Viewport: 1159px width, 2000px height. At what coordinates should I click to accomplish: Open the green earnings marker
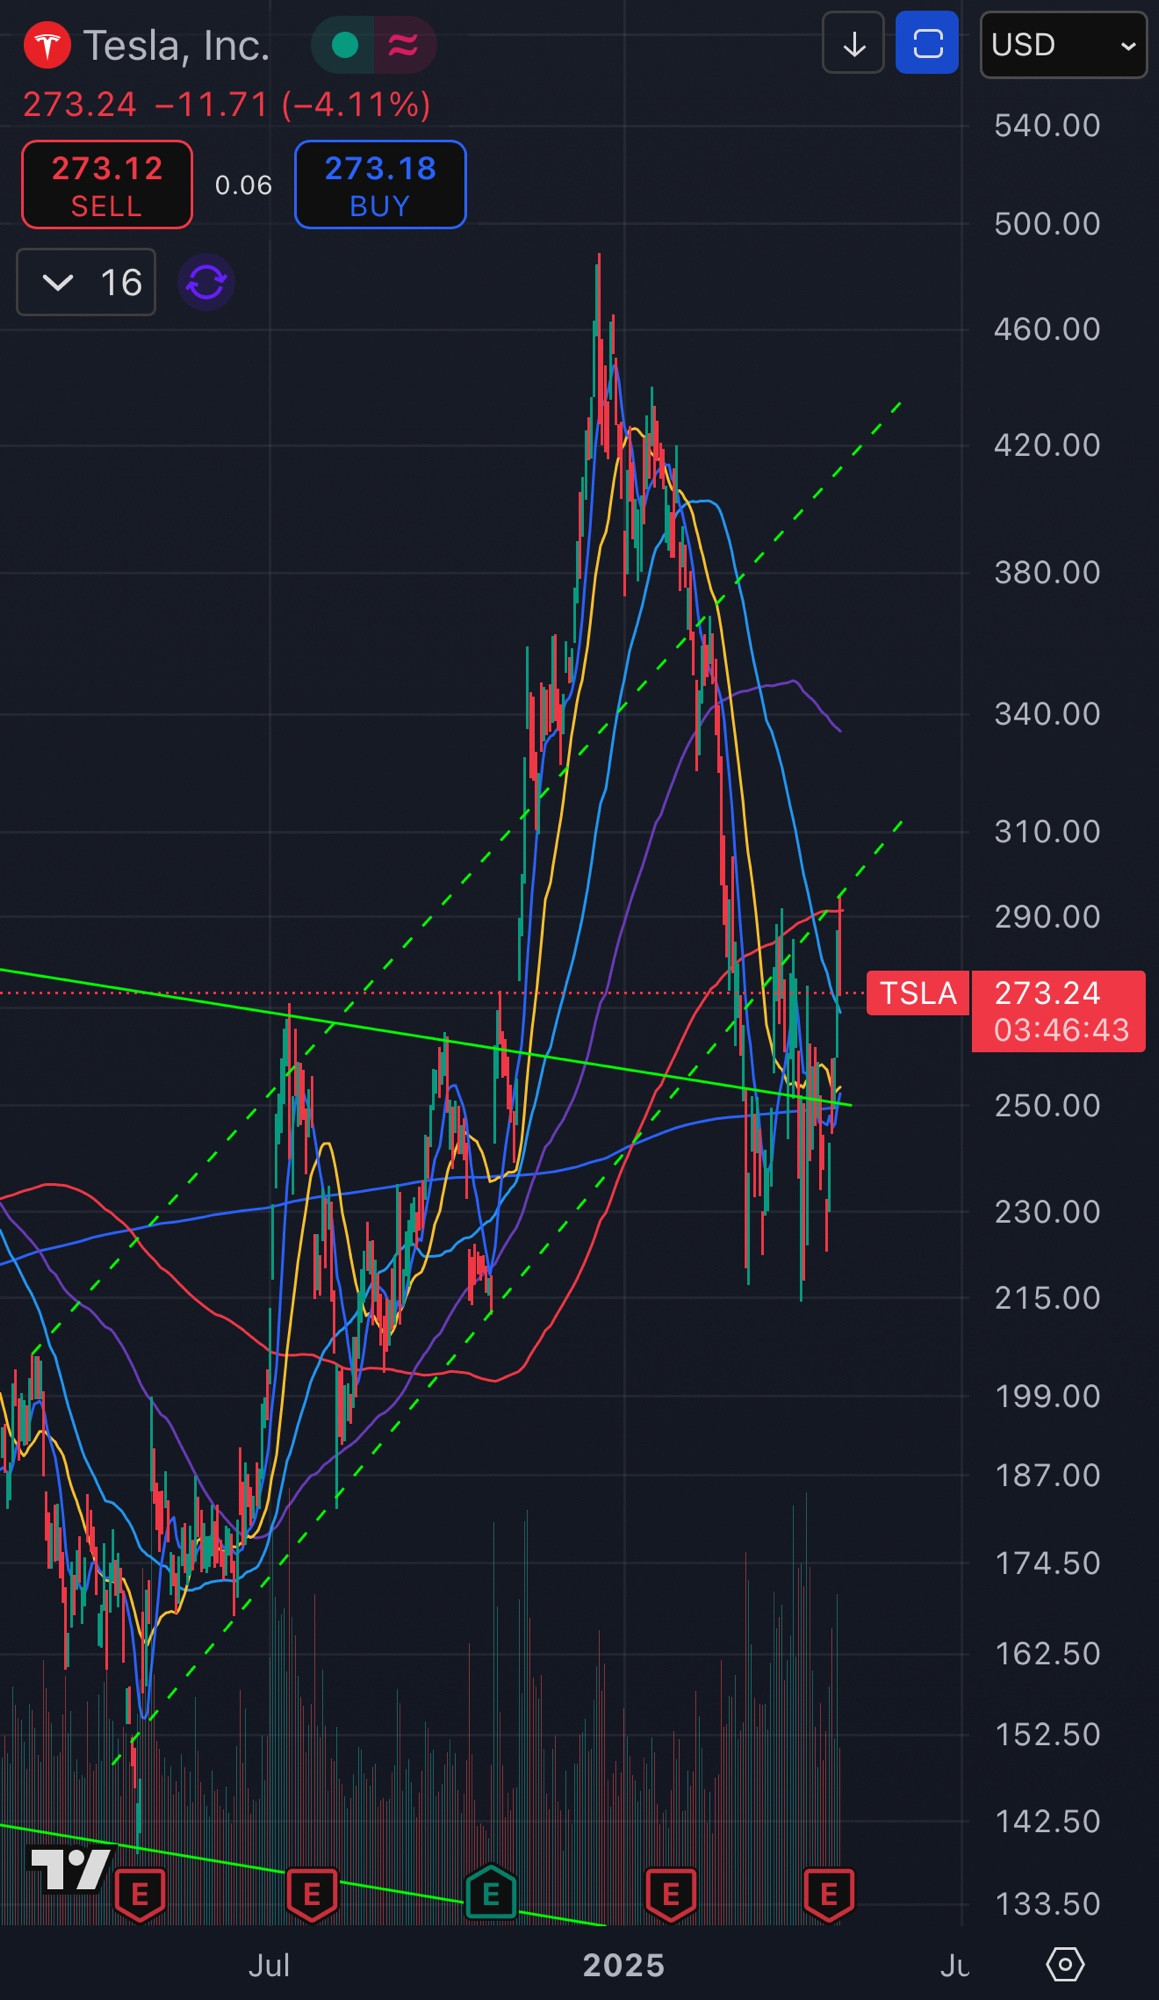tap(491, 1893)
